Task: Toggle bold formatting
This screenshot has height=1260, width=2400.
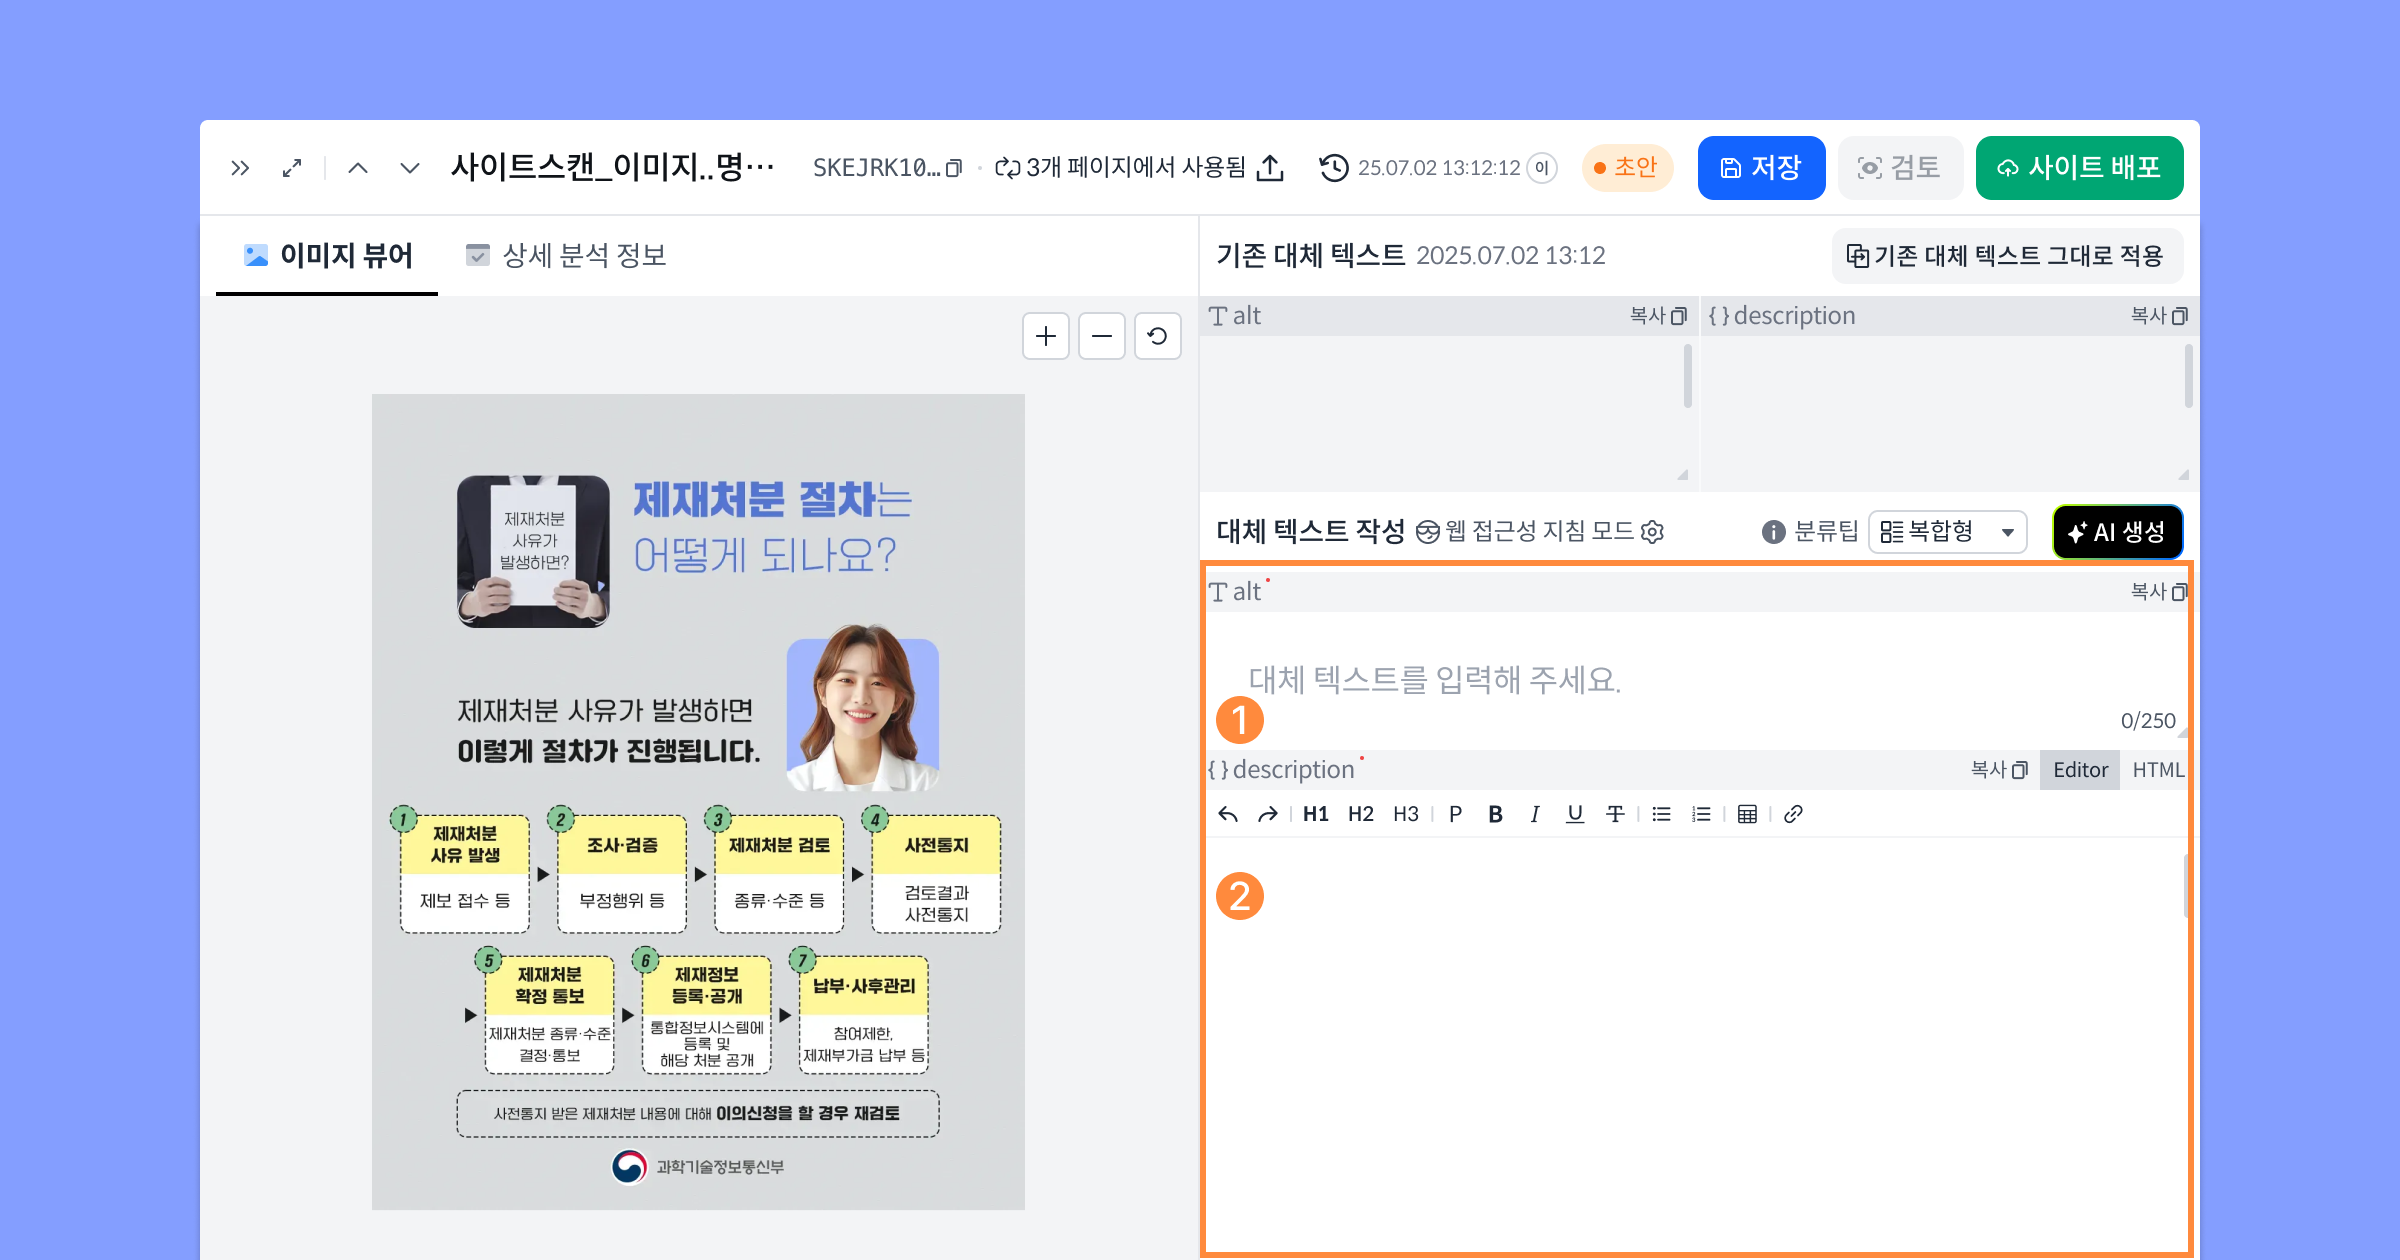Action: (x=1495, y=814)
